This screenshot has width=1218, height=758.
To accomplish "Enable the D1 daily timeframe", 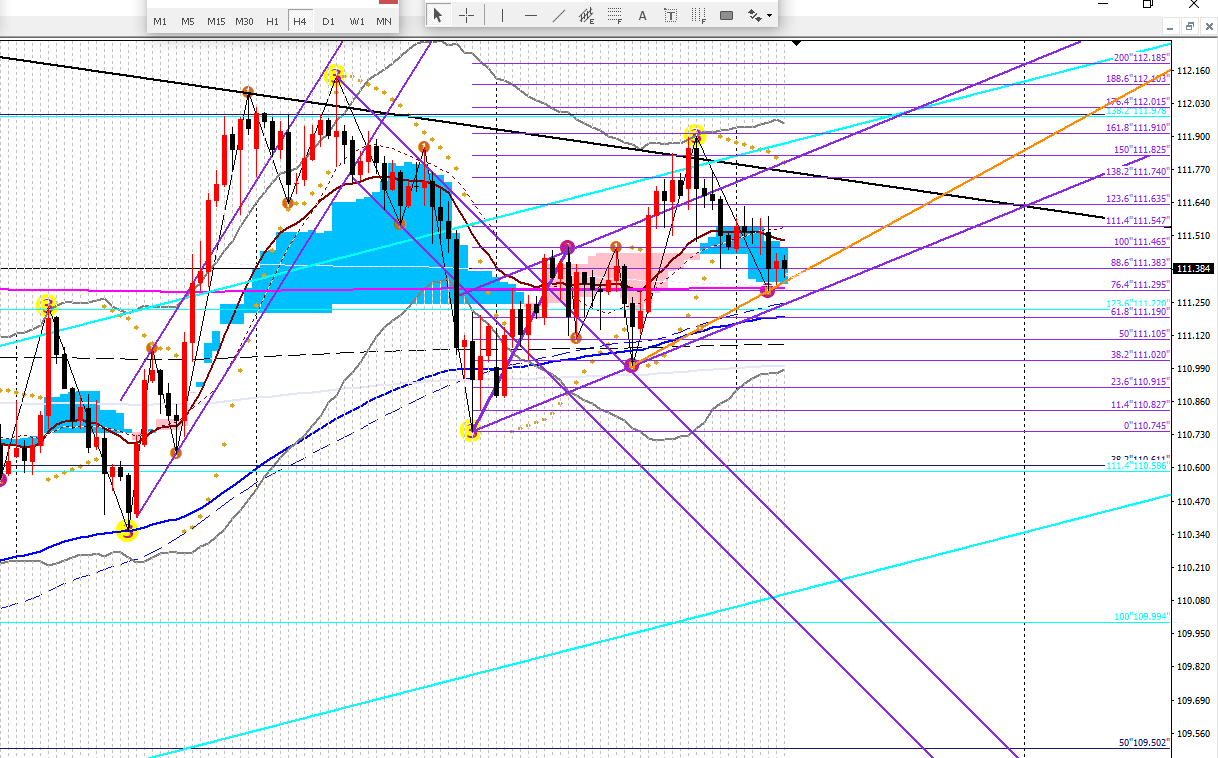I will tap(328, 21).
